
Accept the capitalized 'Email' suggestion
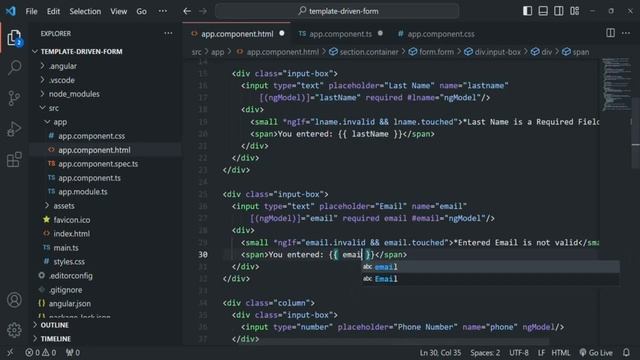[490, 279]
